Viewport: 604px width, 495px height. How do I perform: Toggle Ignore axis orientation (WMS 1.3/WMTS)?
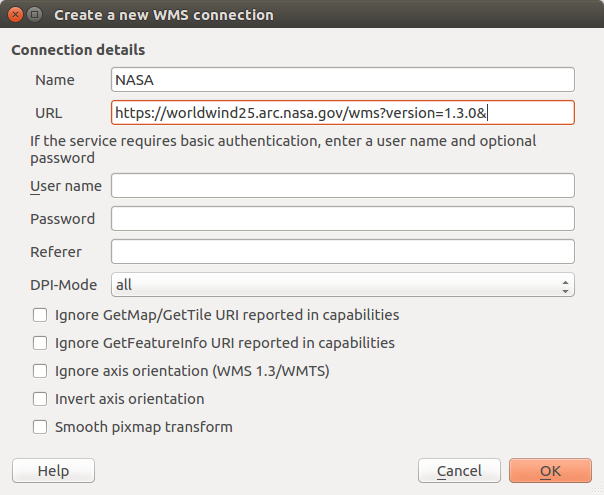tap(40, 371)
